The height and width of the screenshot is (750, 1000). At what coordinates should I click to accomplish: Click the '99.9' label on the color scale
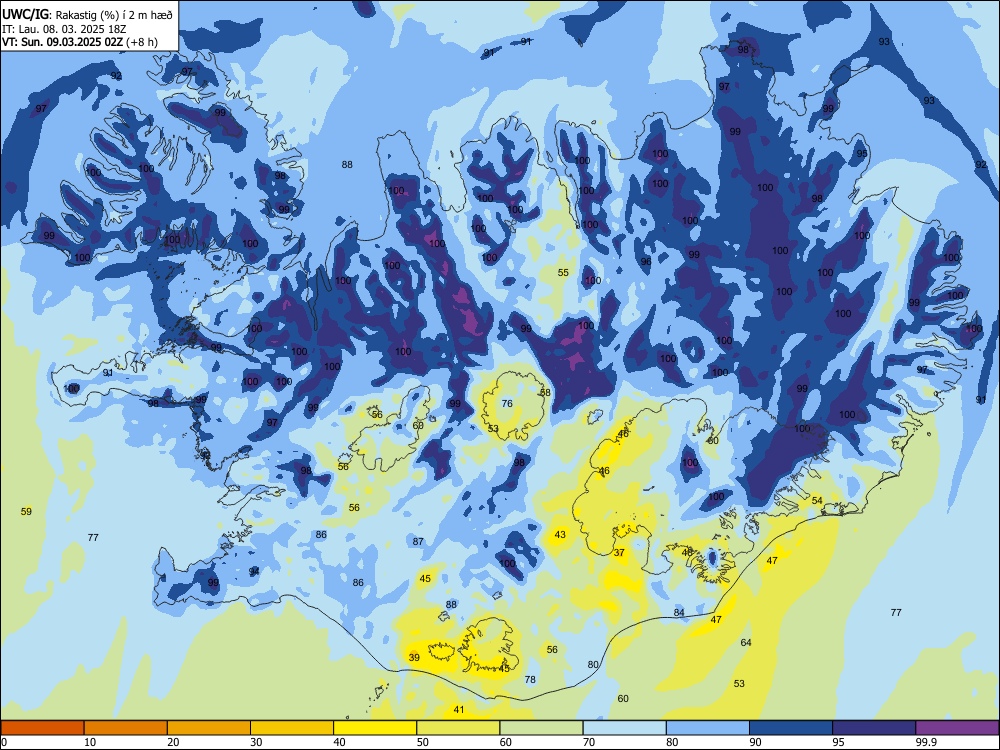(x=925, y=742)
